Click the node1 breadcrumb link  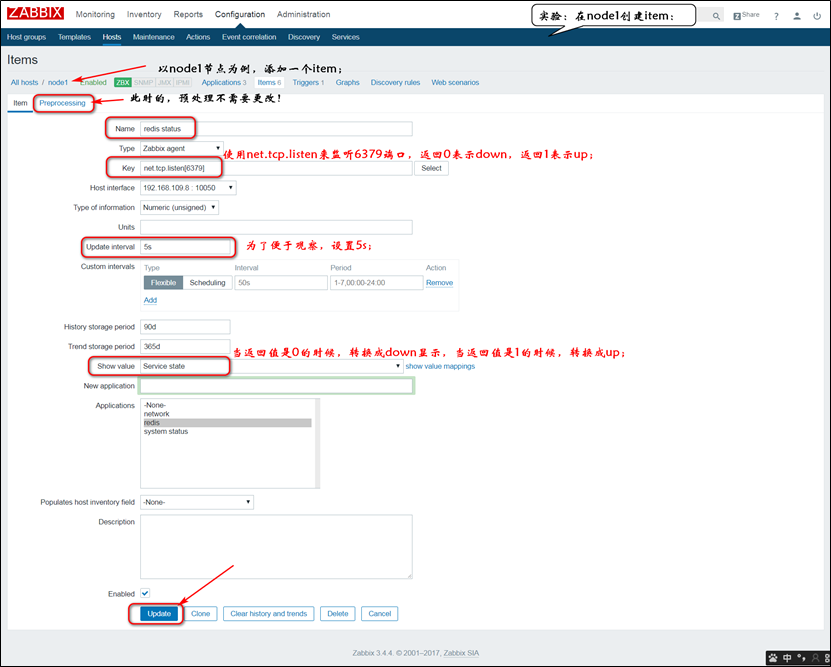pos(58,83)
